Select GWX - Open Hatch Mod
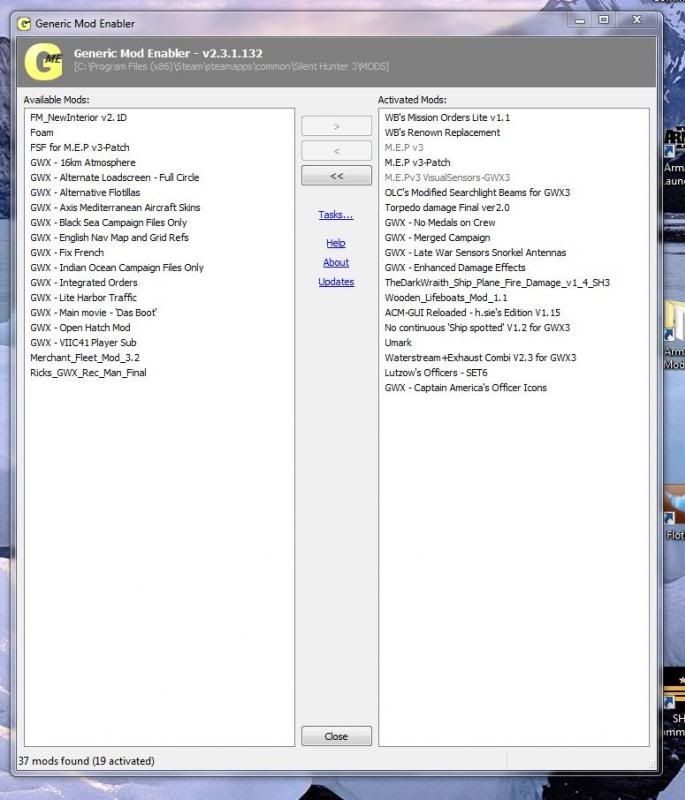Viewport: 685px width, 800px height. coord(80,328)
